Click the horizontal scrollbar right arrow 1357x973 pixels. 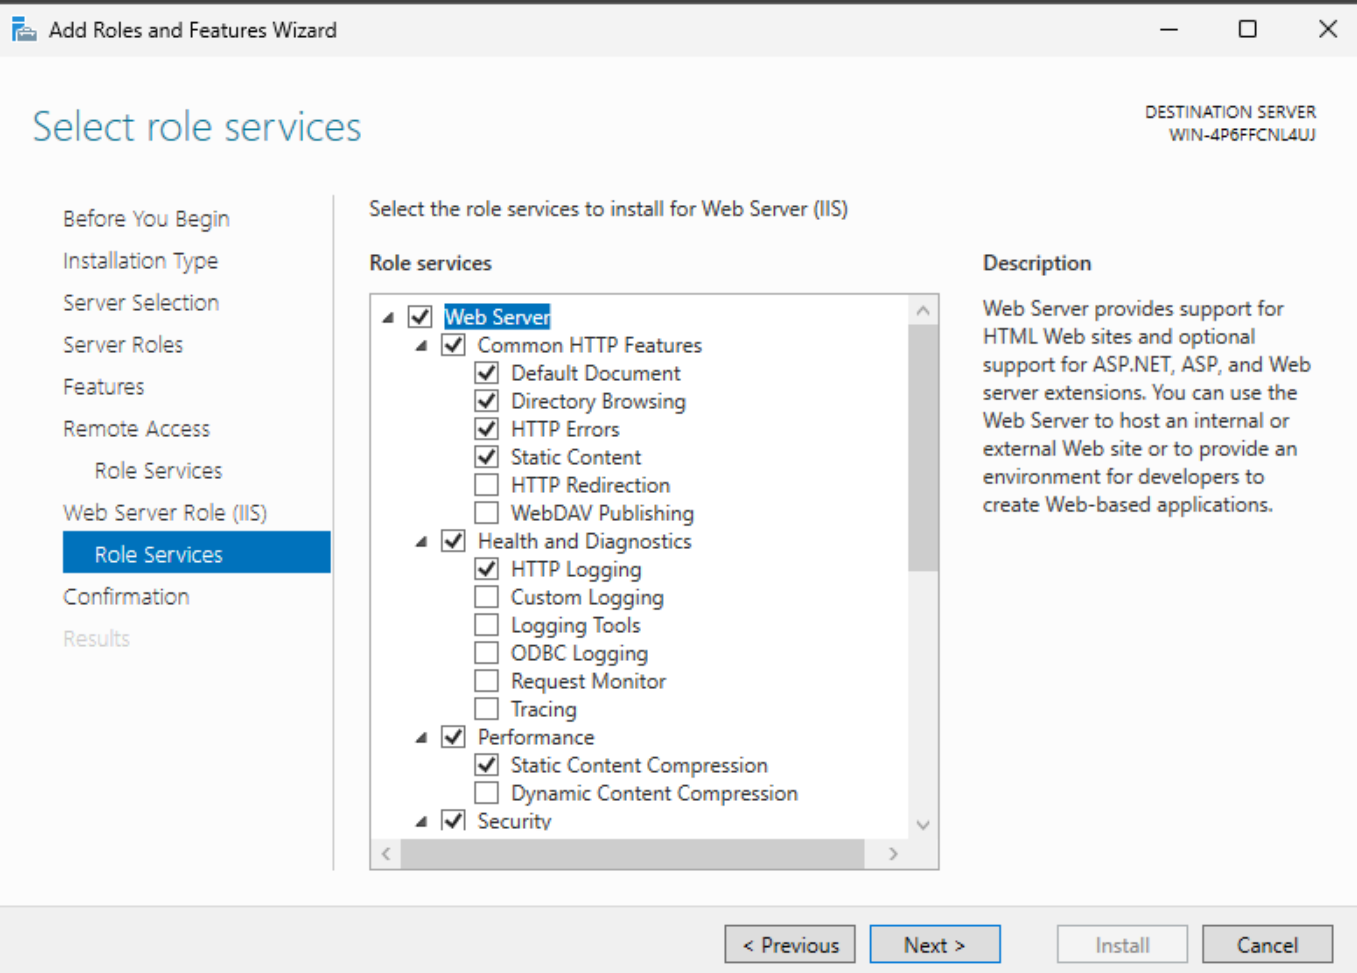(893, 853)
